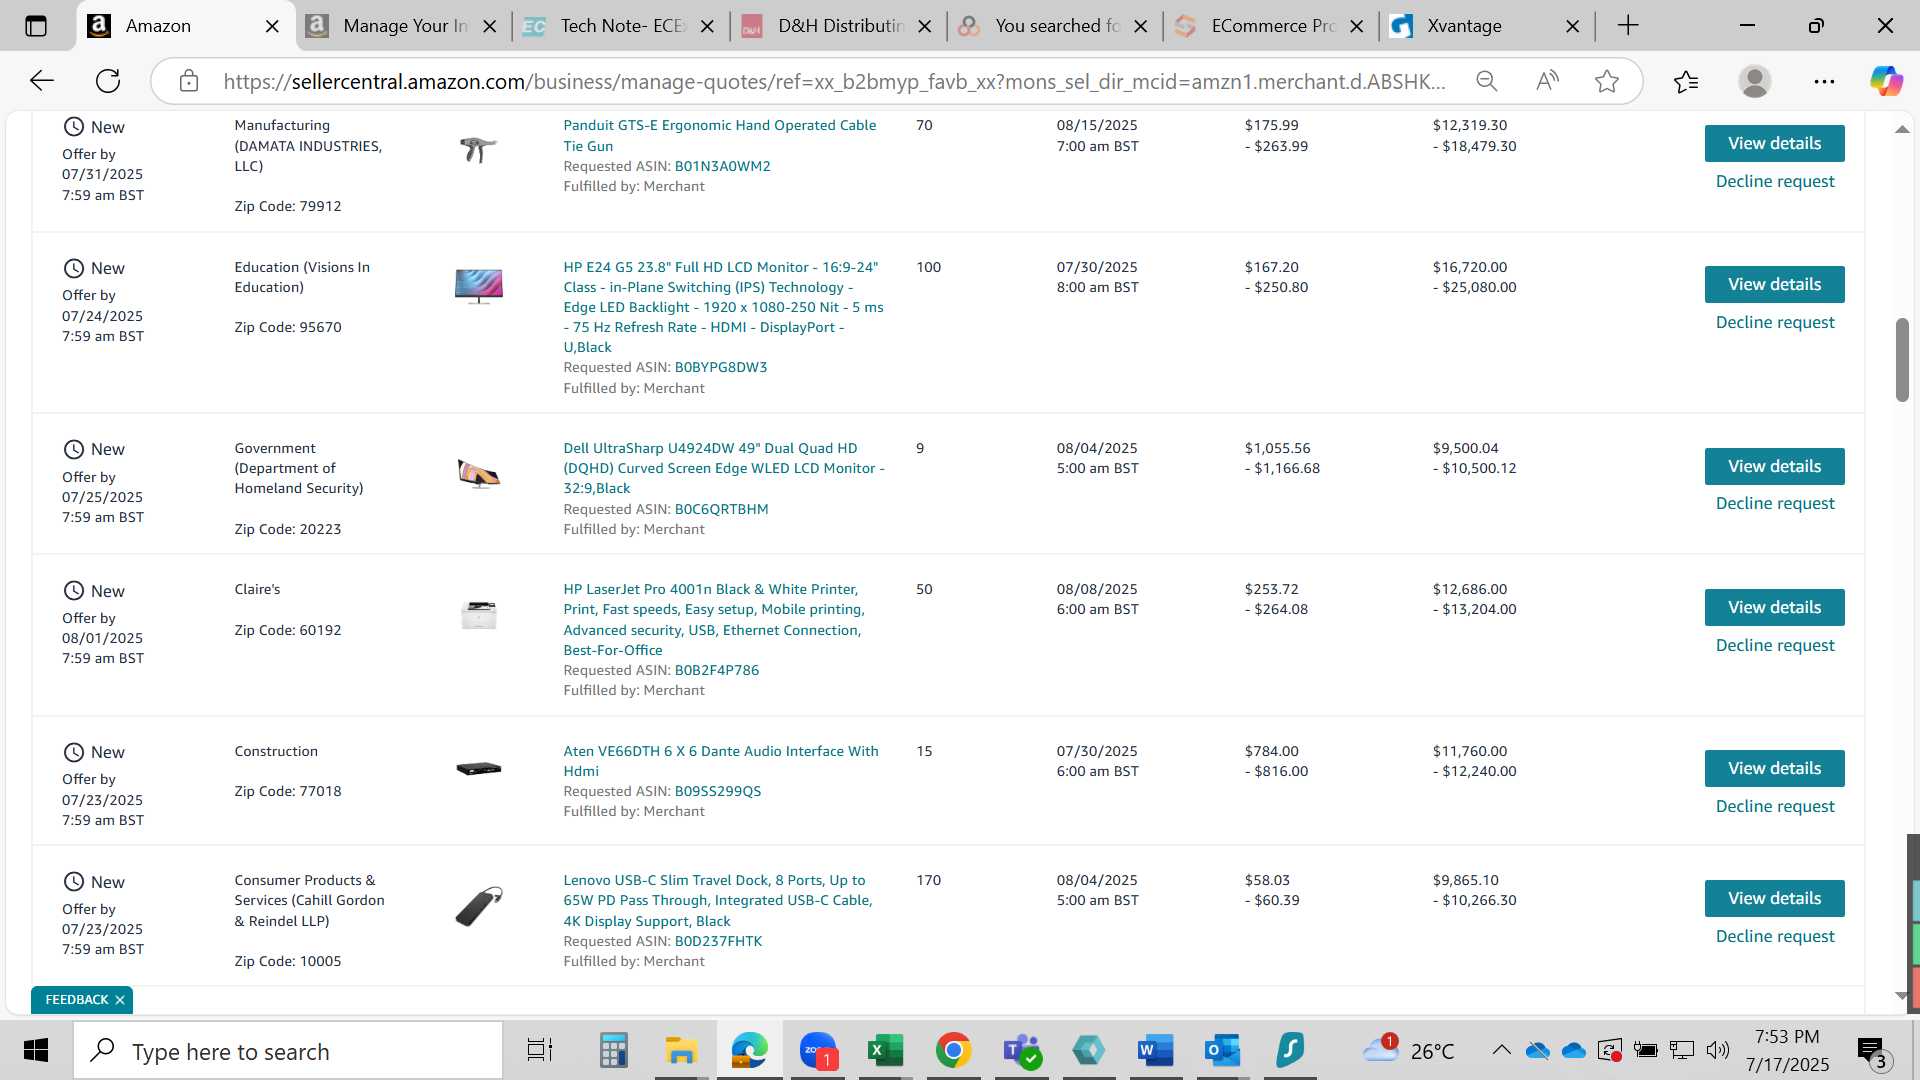View details for Panduit cable tie gun
Screen dimensions: 1920x1080
(1774, 143)
